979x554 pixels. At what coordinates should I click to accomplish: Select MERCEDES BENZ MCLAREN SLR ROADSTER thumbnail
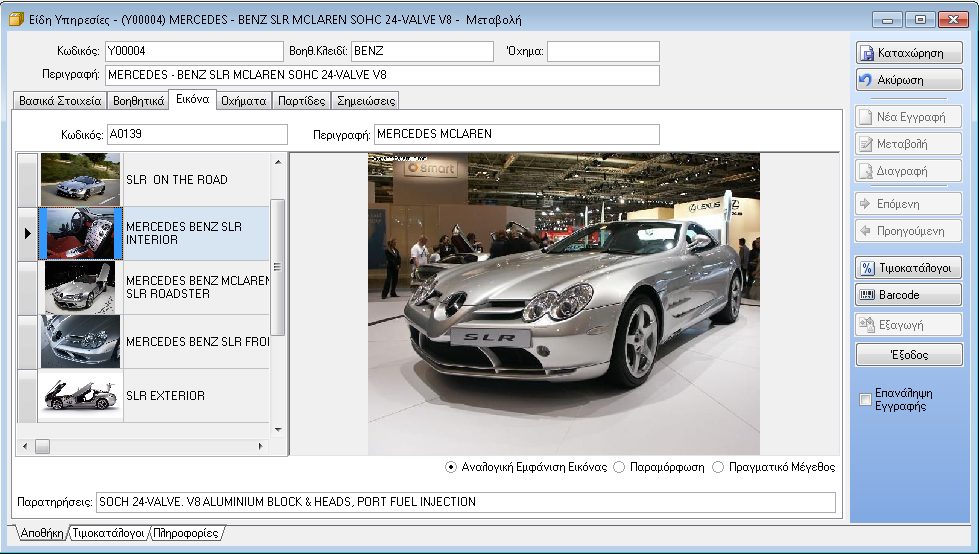pos(81,287)
